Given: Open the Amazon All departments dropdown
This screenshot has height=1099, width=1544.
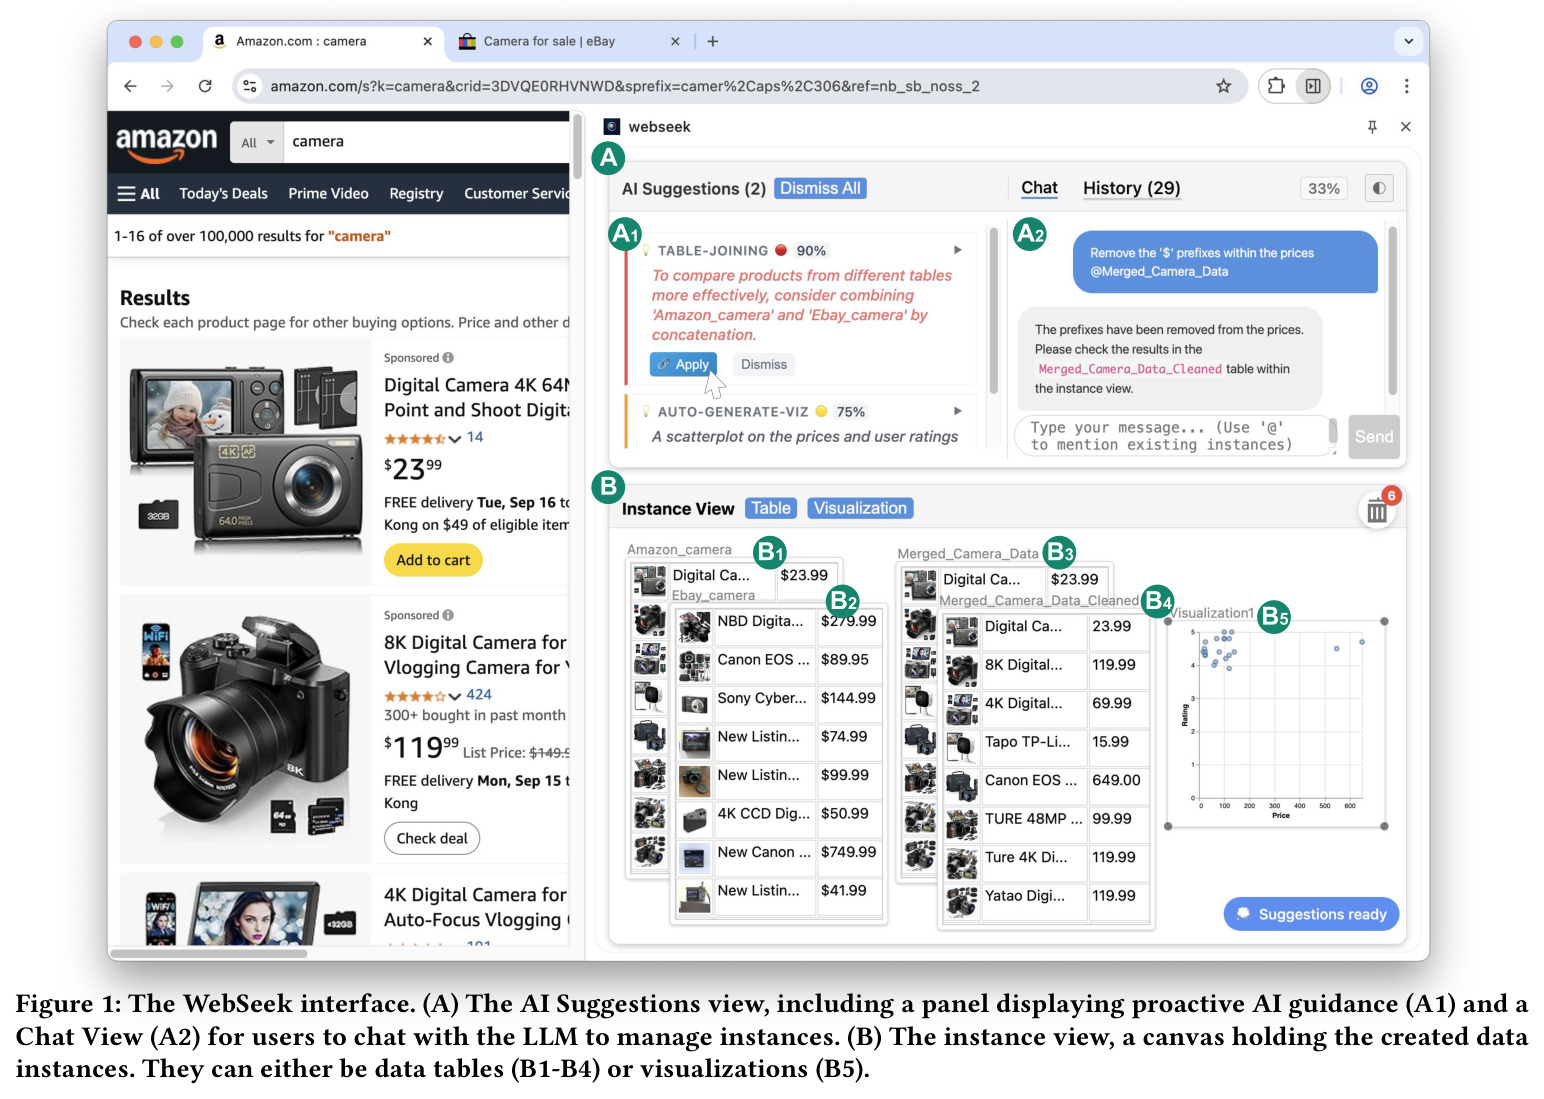Looking at the screenshot, I should point(257,142).
